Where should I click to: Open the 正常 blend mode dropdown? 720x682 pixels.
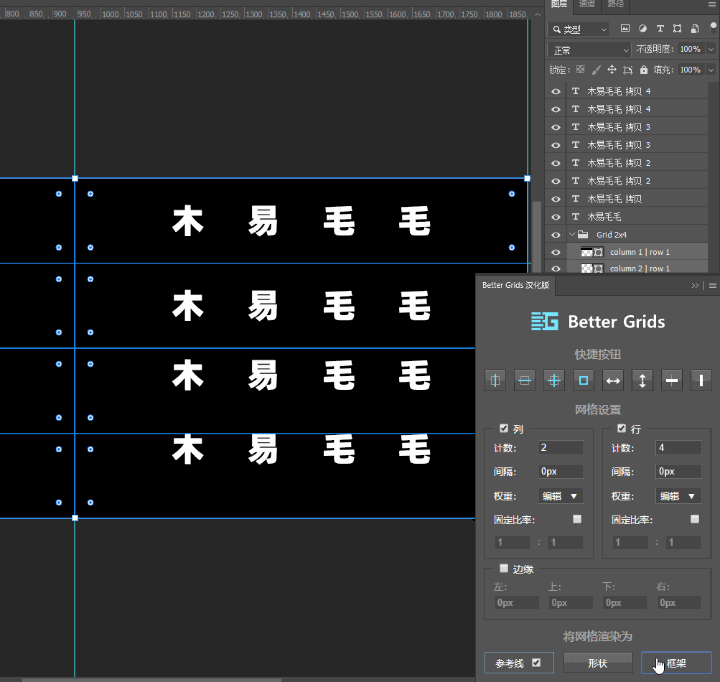tap(590, 50)
